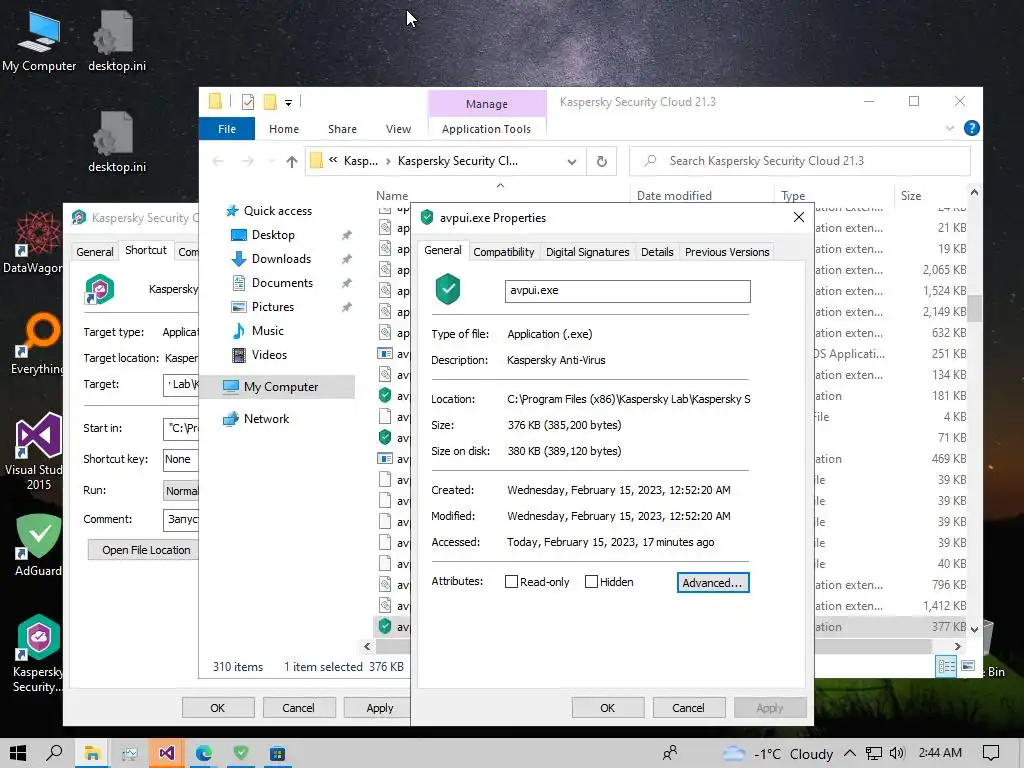Select DataWagon desktop shortcut
The height and width of the screenshot is (768, 1024).
click(x=33, y=242)
